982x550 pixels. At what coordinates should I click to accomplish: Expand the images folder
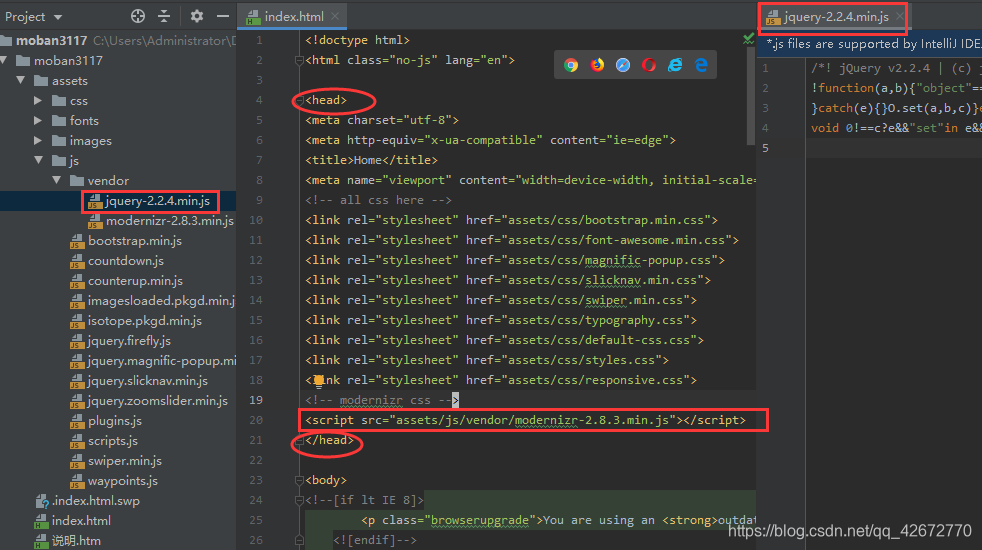click(38, 141)
